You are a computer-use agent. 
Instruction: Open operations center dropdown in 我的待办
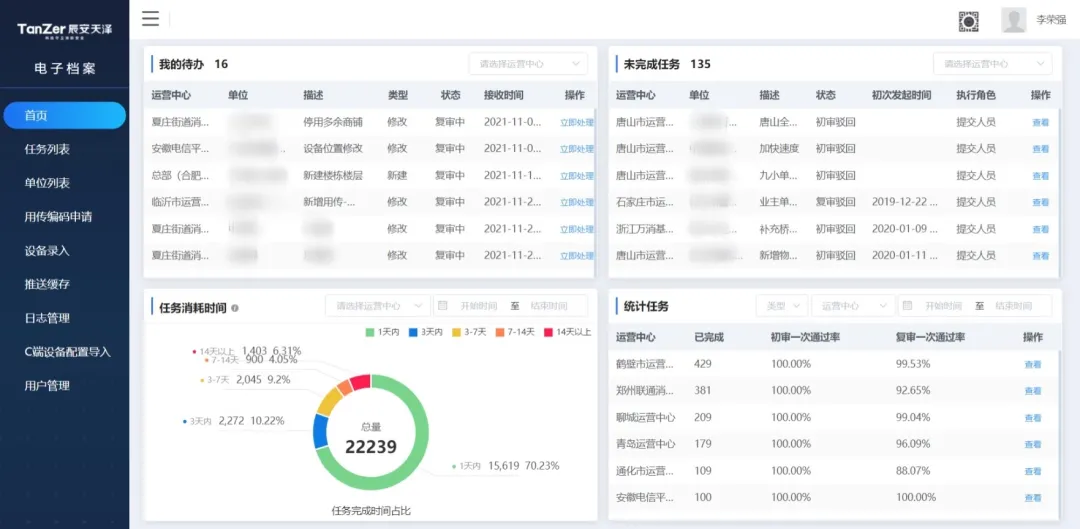(527, 64)
